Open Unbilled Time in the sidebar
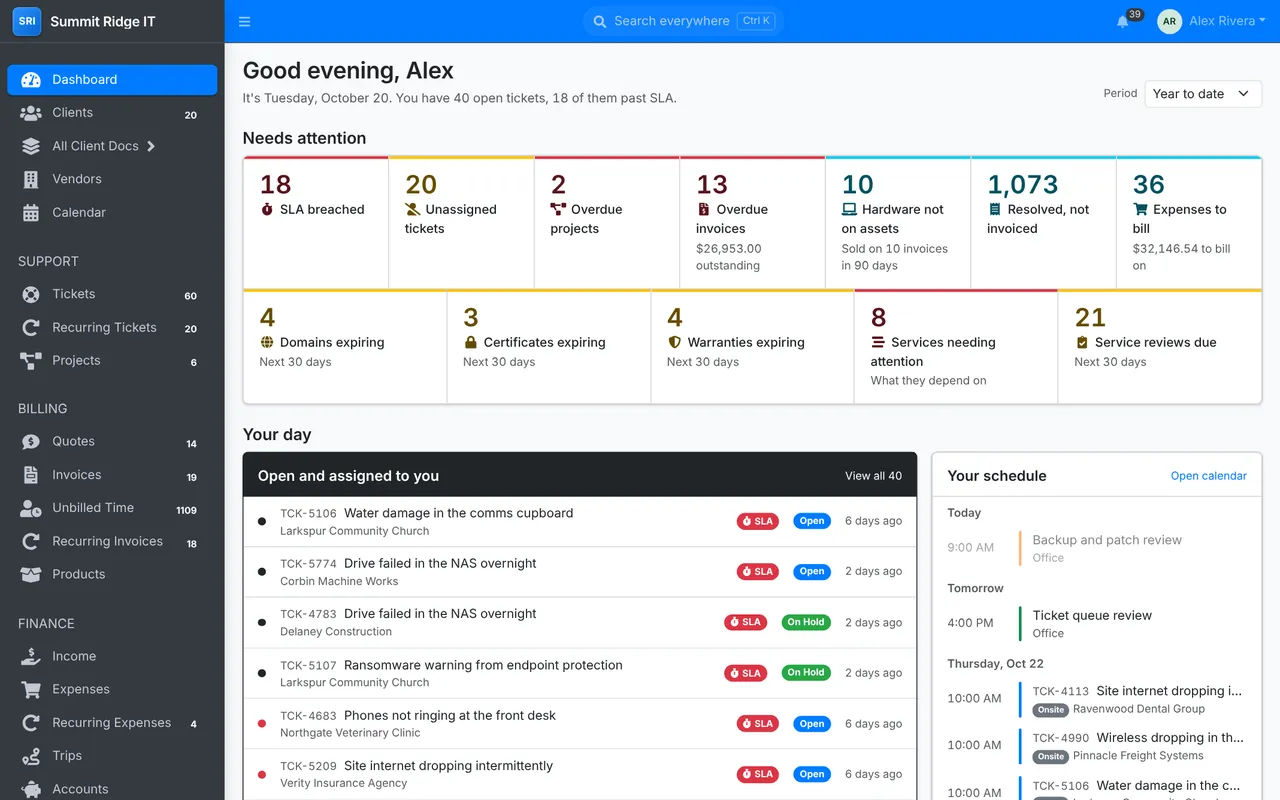The height and width of the screenshot is (800, 1280). [112, 508]
